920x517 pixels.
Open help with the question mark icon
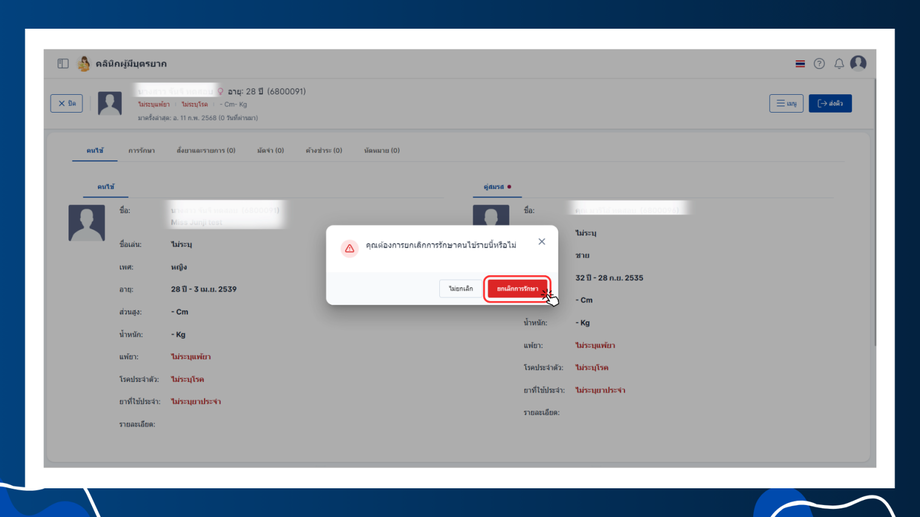pos(819,63)
